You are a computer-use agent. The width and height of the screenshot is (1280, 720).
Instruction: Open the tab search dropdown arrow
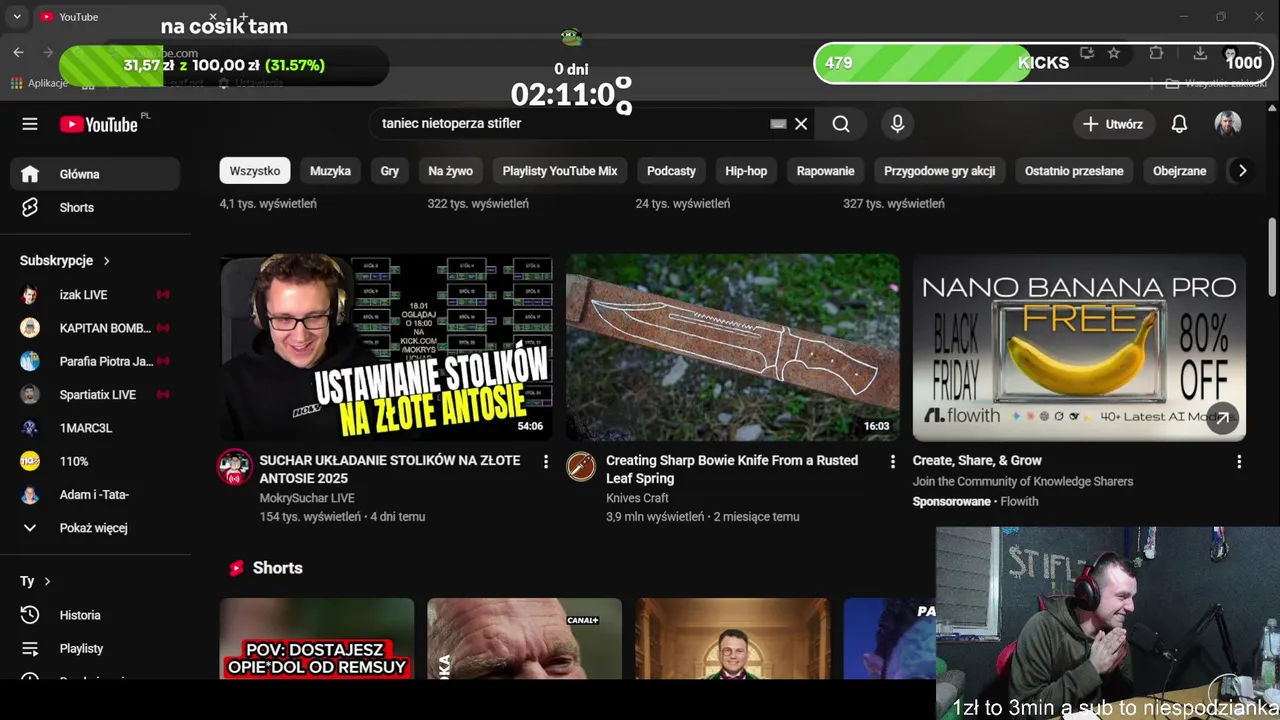17,17
